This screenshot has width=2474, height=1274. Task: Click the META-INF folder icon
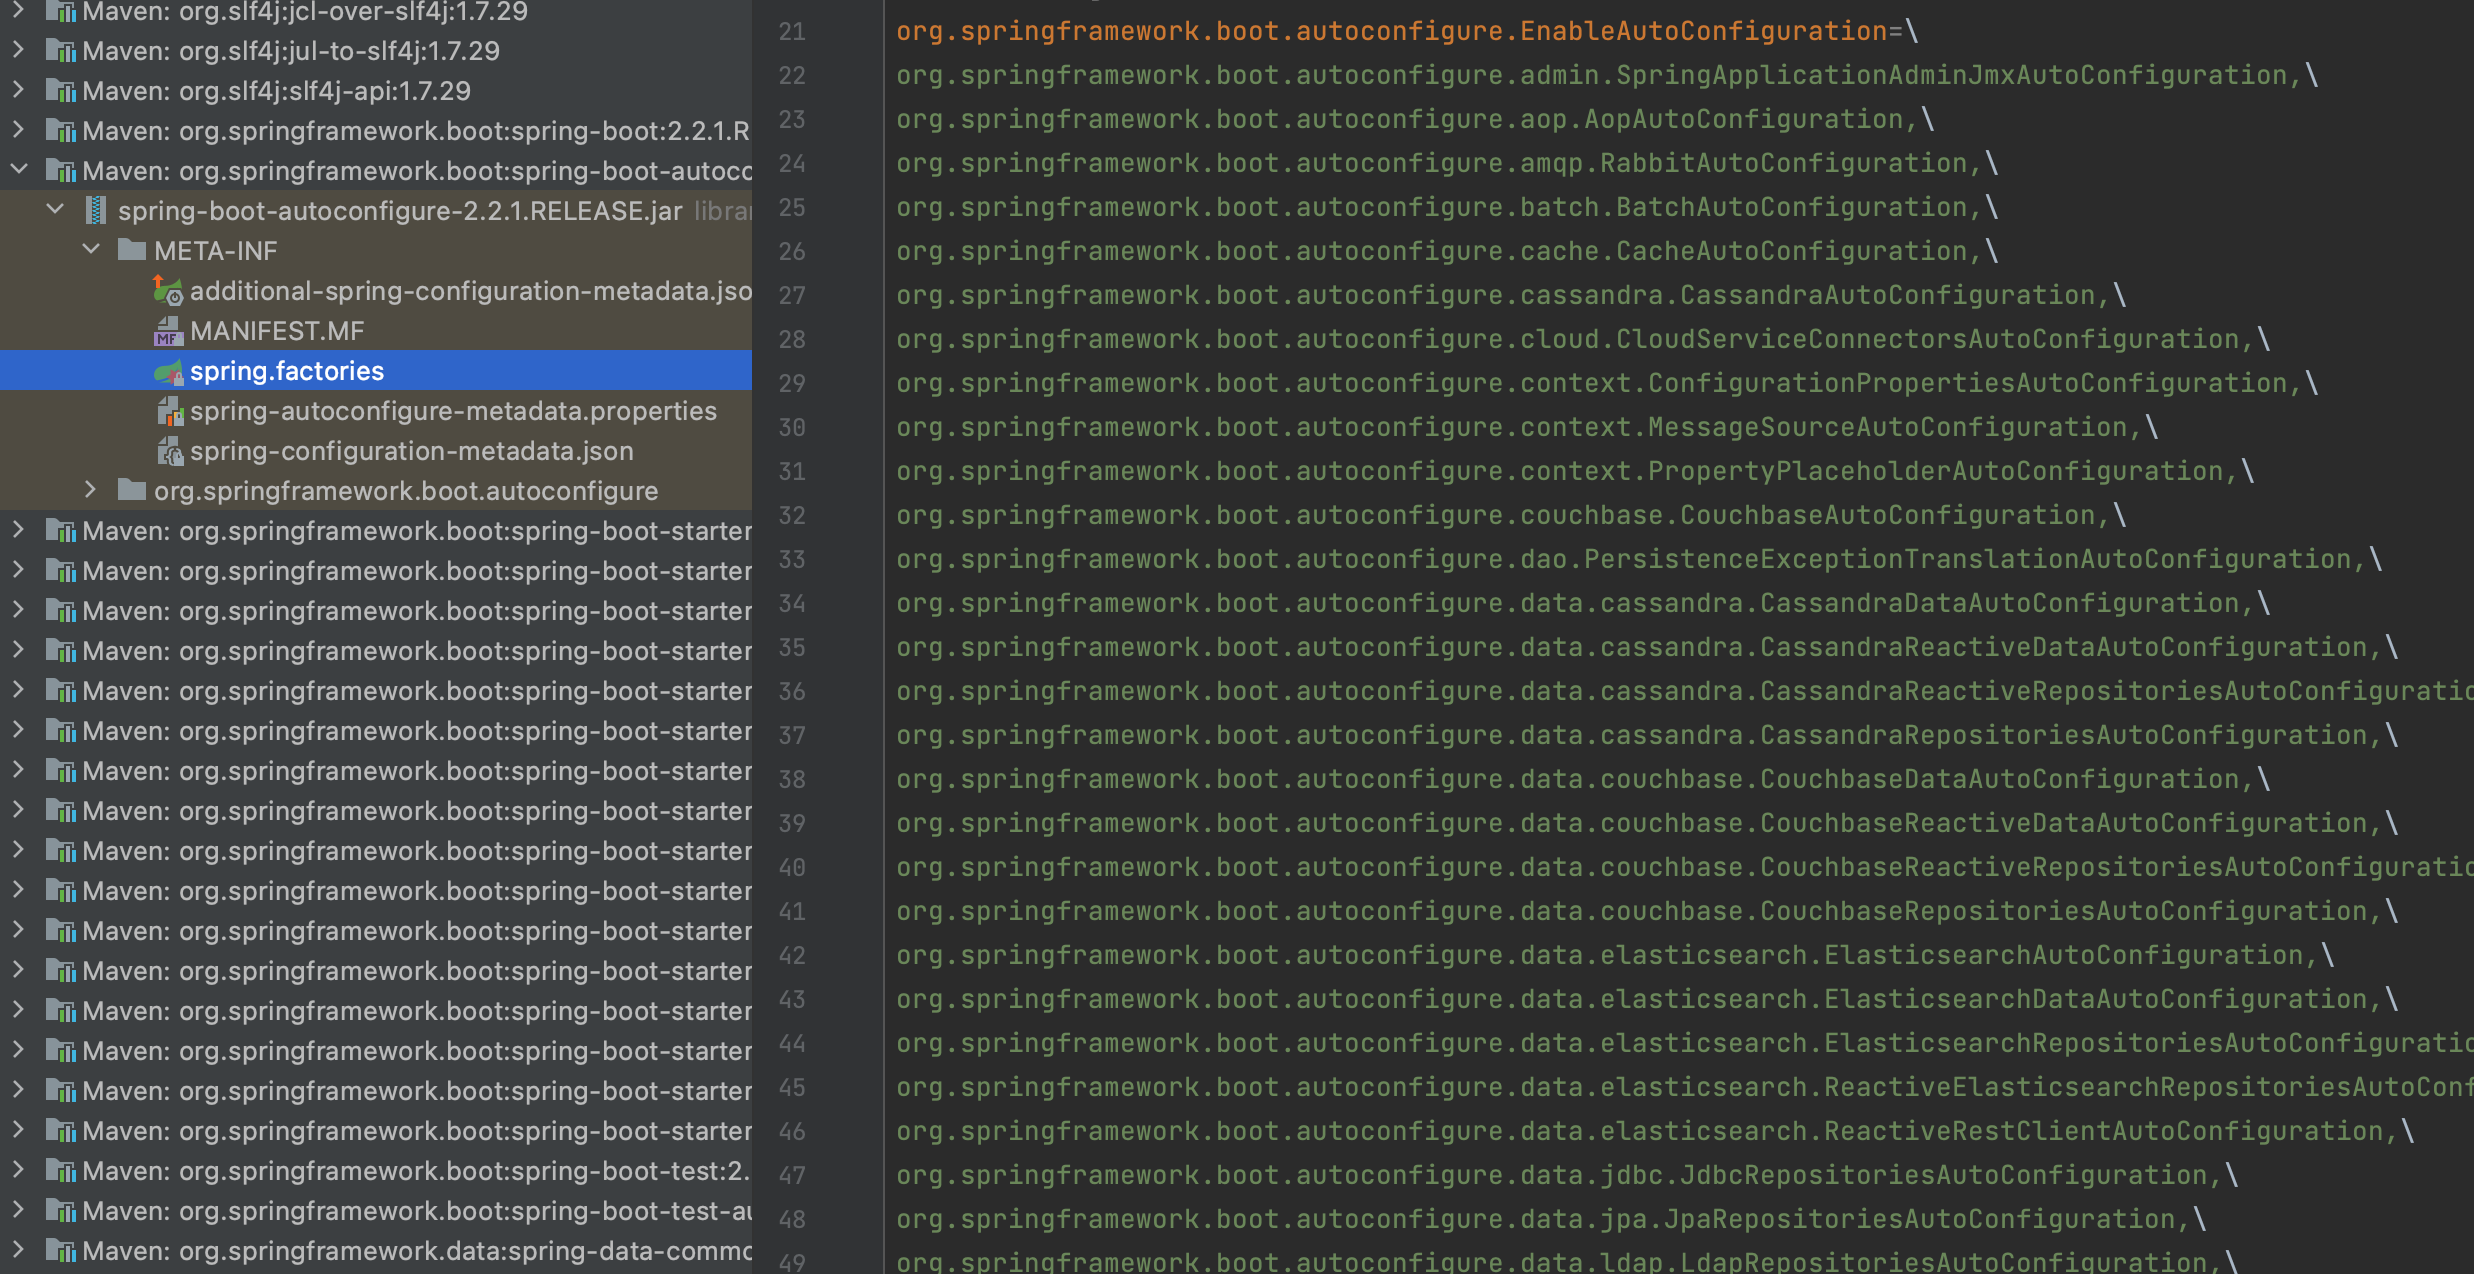coord(132,250)
